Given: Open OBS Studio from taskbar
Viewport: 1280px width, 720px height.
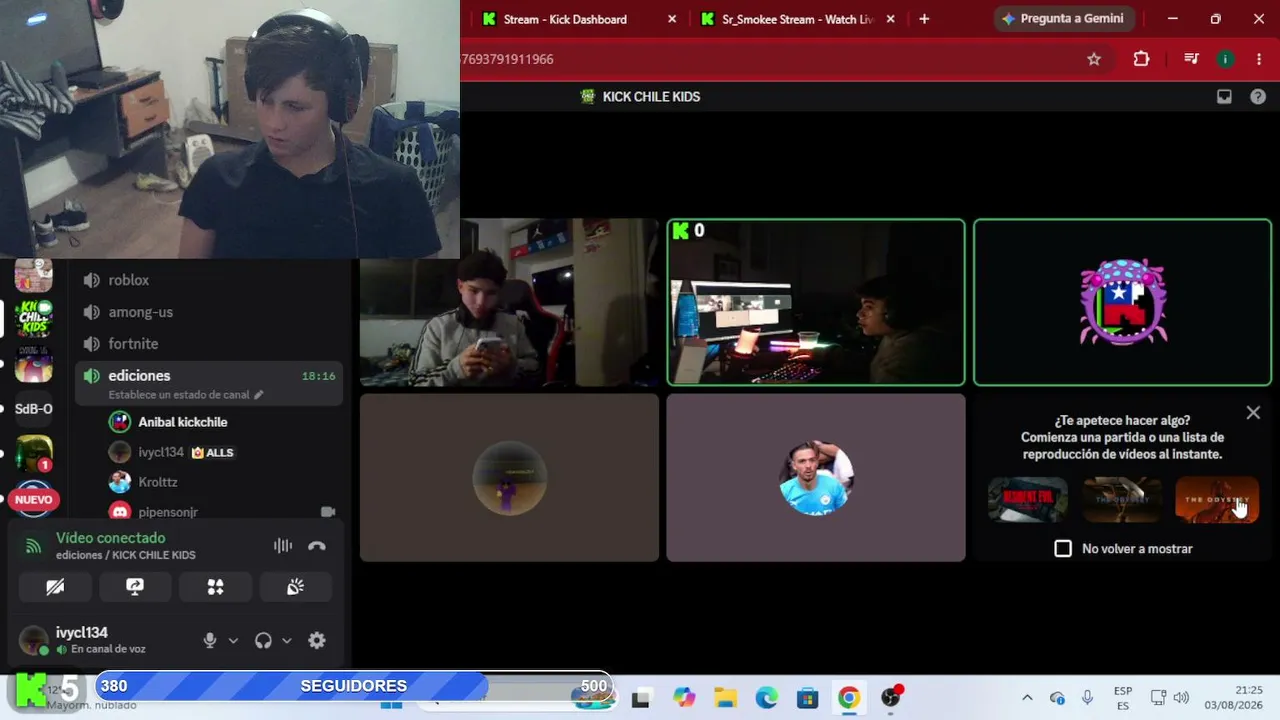Looking at the screenshot, I should click(x=890, y=698).
